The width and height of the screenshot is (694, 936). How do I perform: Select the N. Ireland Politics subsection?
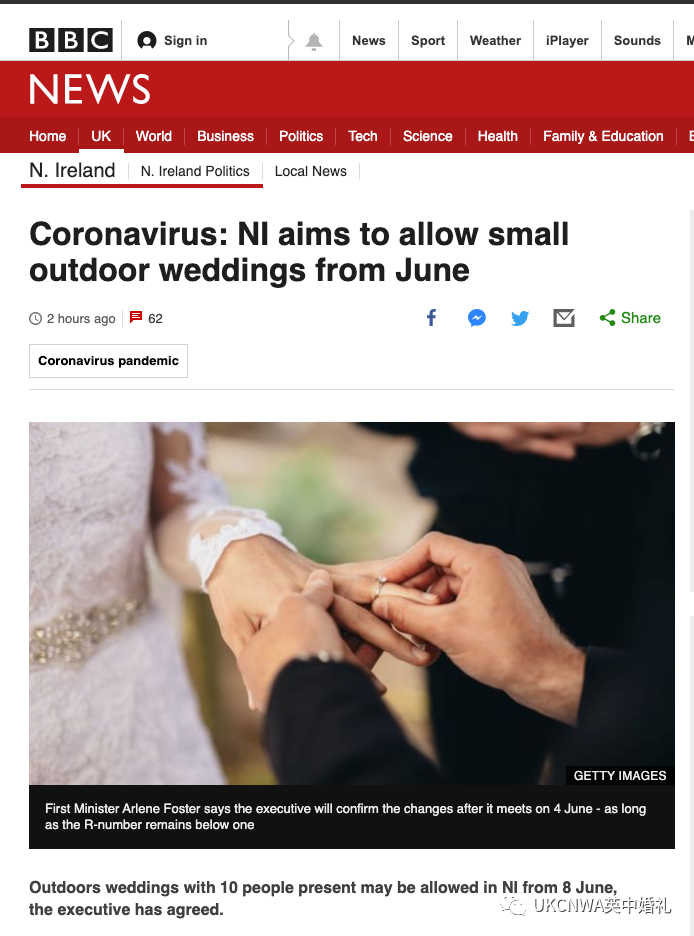pyautogui.click(x=195, y=171)
